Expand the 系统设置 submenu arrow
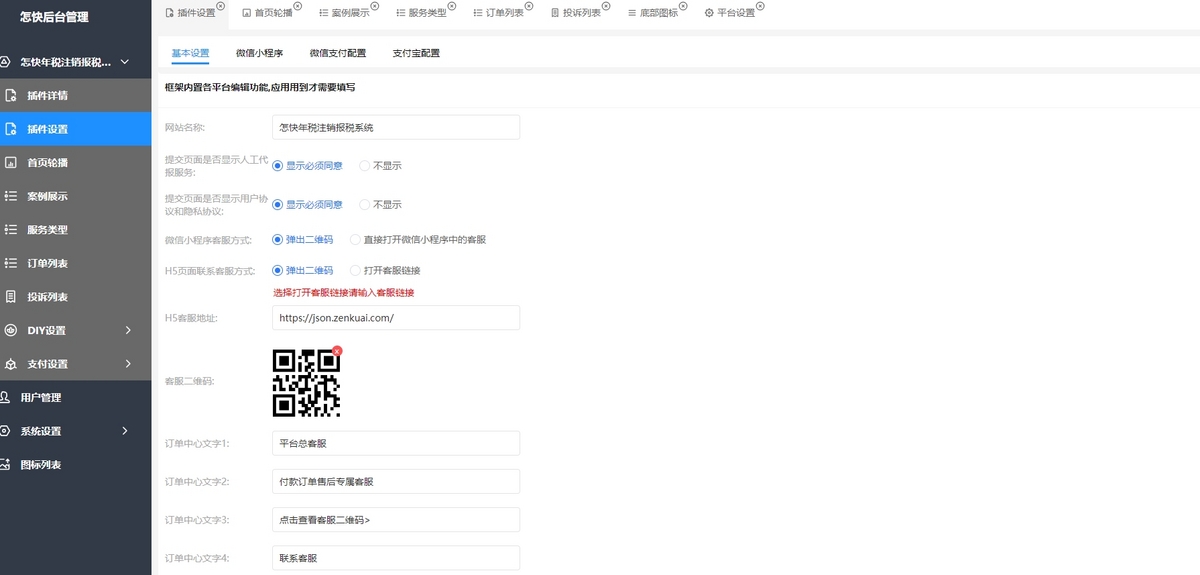1200x575 pixels. click(125, 431)
